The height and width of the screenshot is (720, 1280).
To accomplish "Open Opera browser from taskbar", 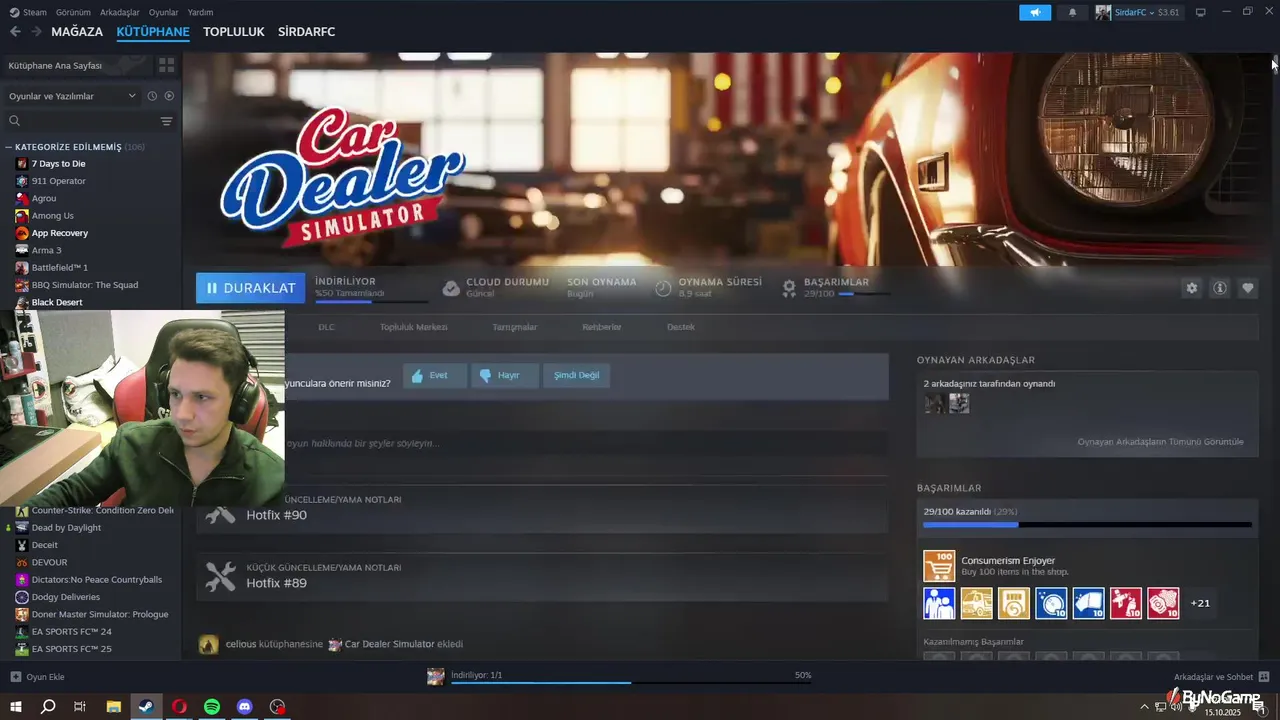I will (x=179, y=707).
